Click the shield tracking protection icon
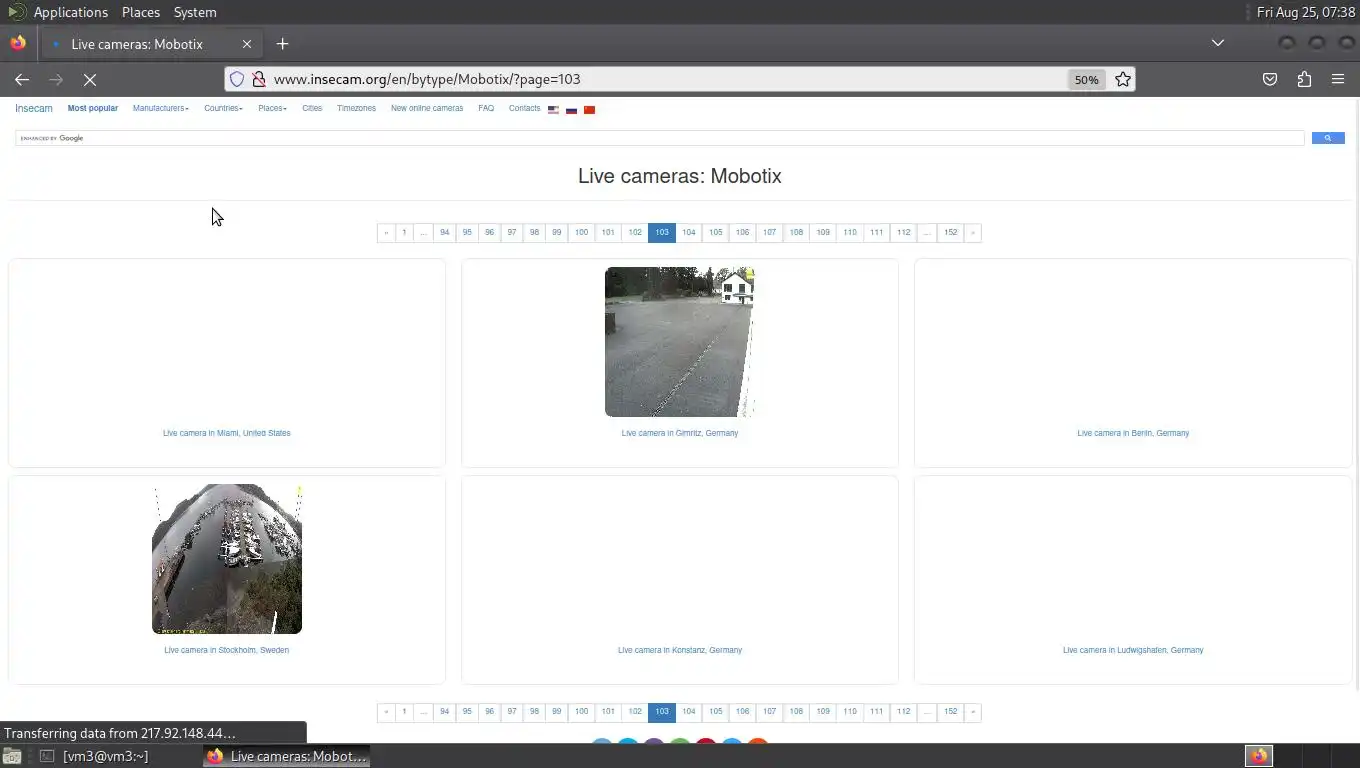This screenshot has width=1360, height=768. tap(237, 79)
